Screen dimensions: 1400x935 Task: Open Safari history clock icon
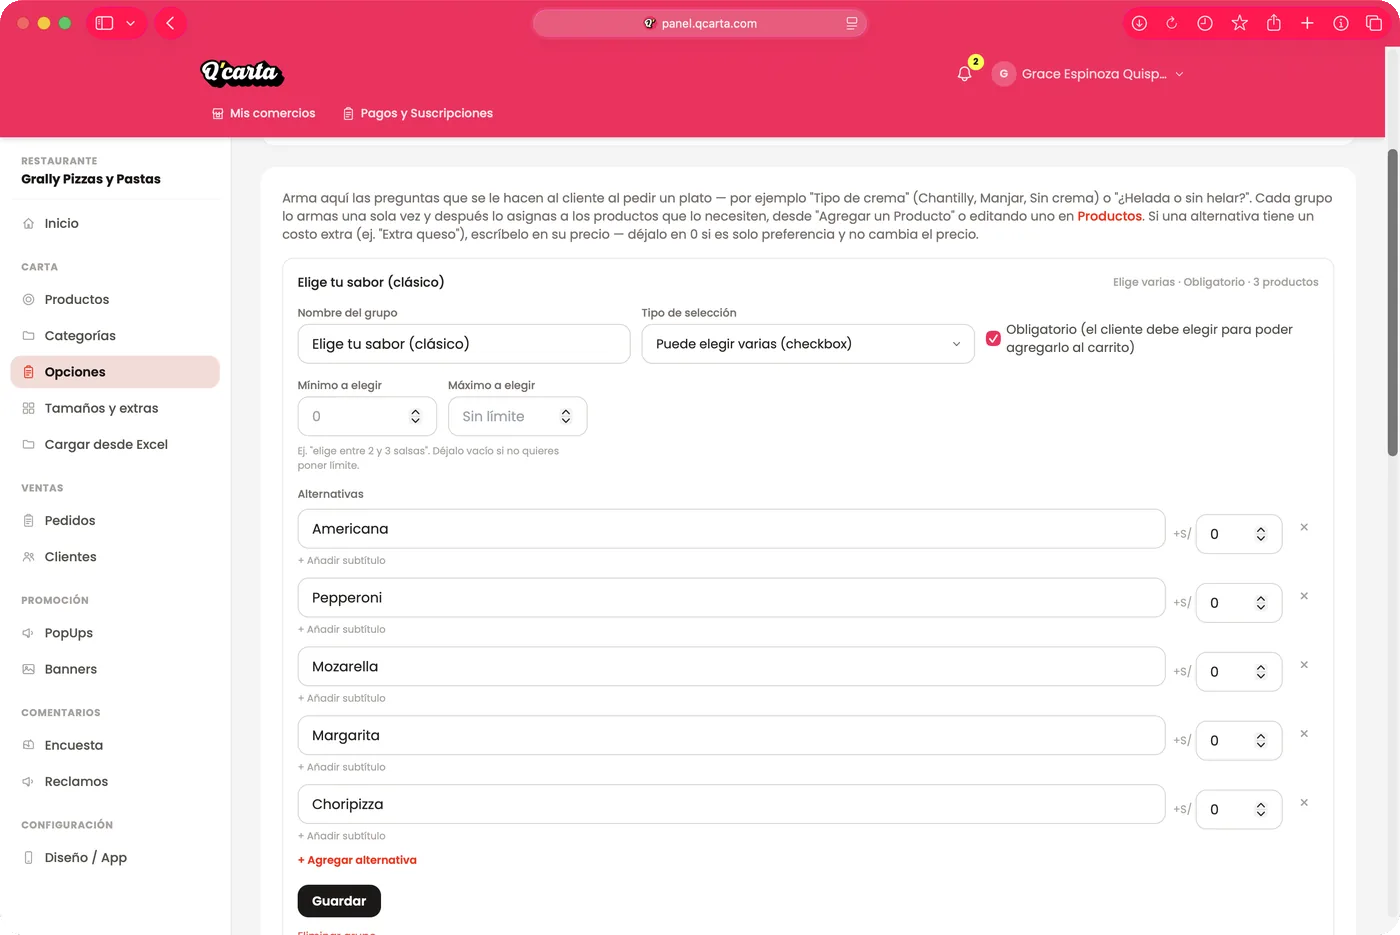pos(1205,23)
